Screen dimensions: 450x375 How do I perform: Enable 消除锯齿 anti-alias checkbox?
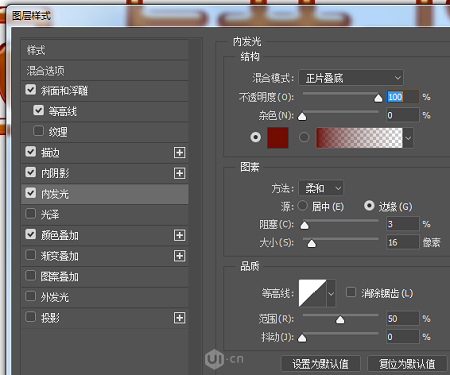pos(351,292)
